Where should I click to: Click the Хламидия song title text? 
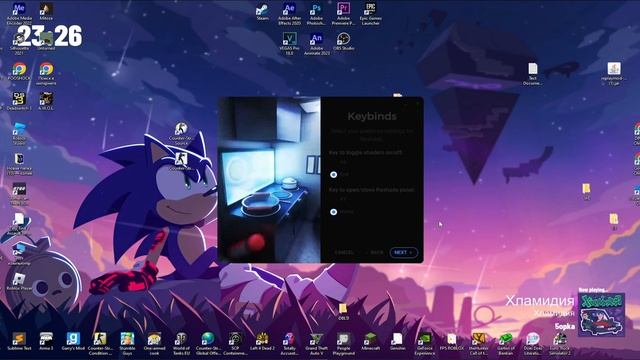[x=540, y=301]
